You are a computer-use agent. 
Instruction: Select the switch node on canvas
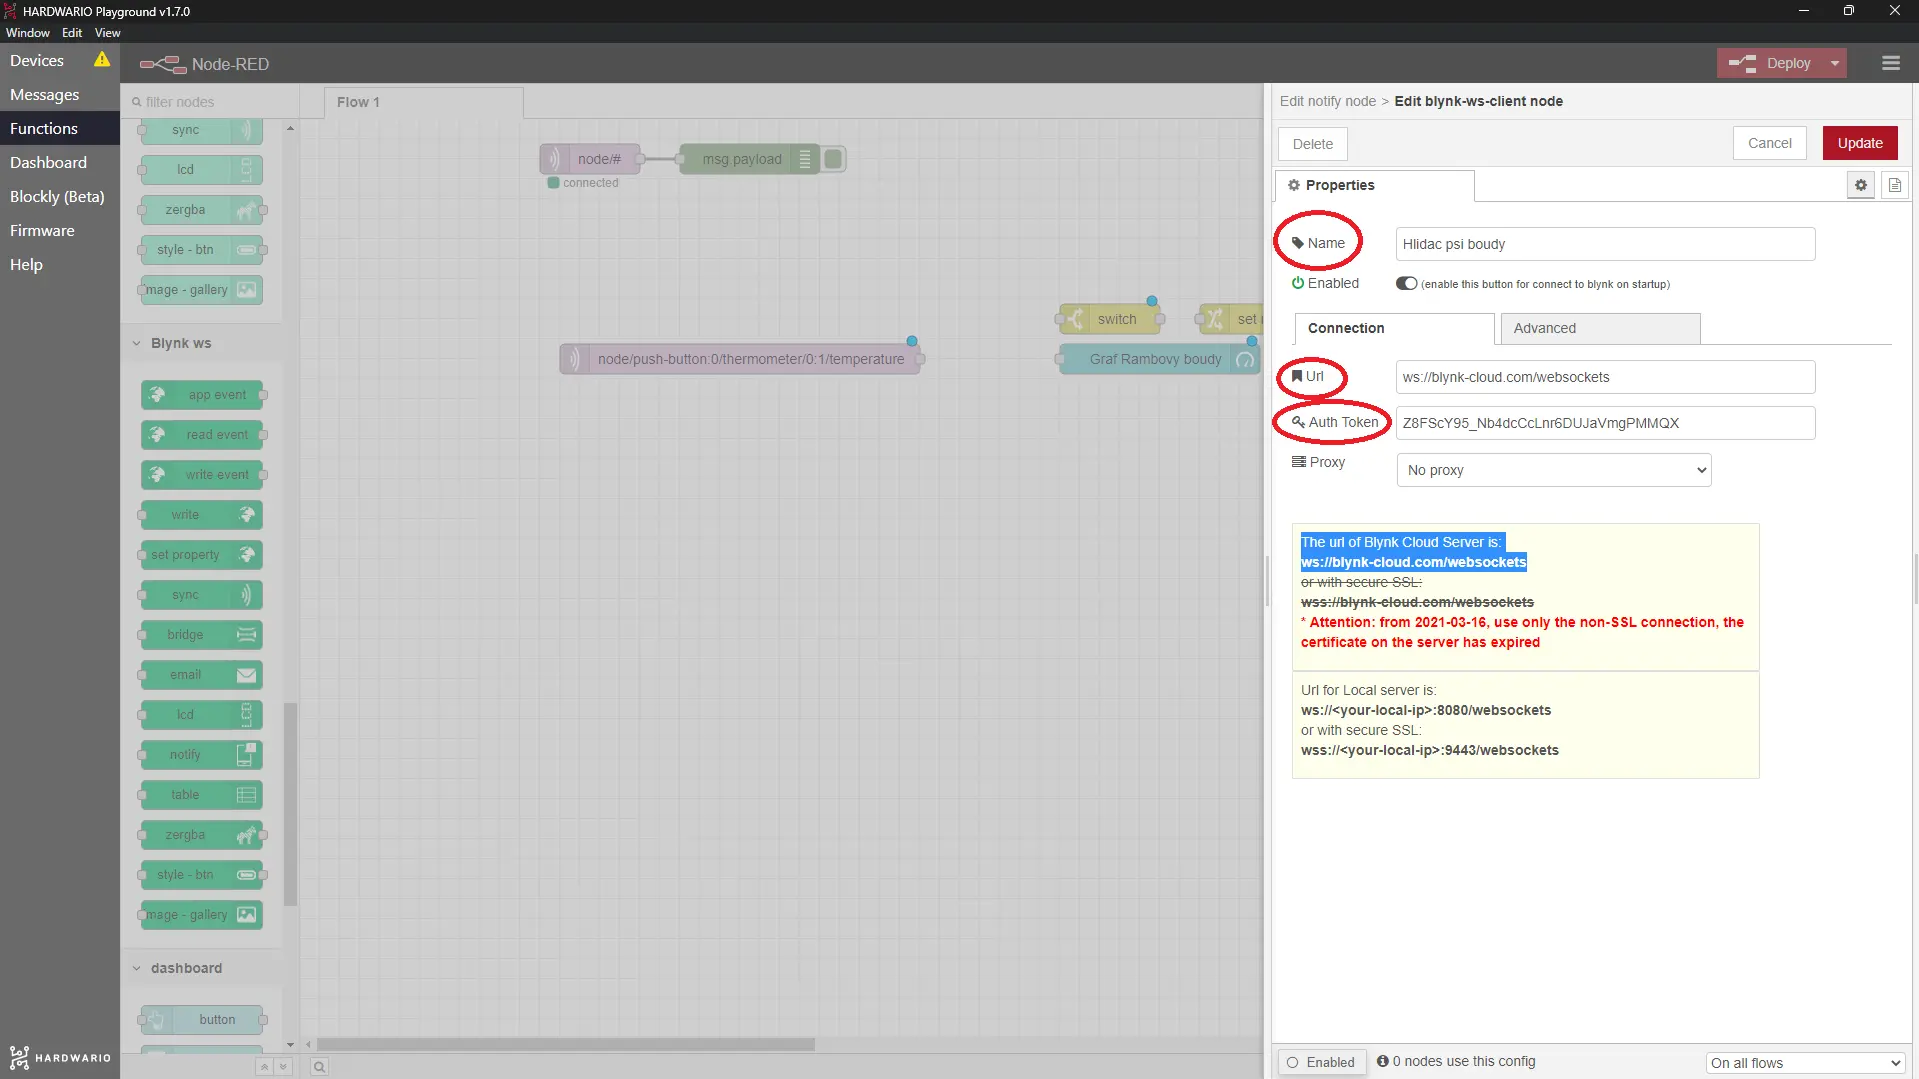(x=1109, y=319)
